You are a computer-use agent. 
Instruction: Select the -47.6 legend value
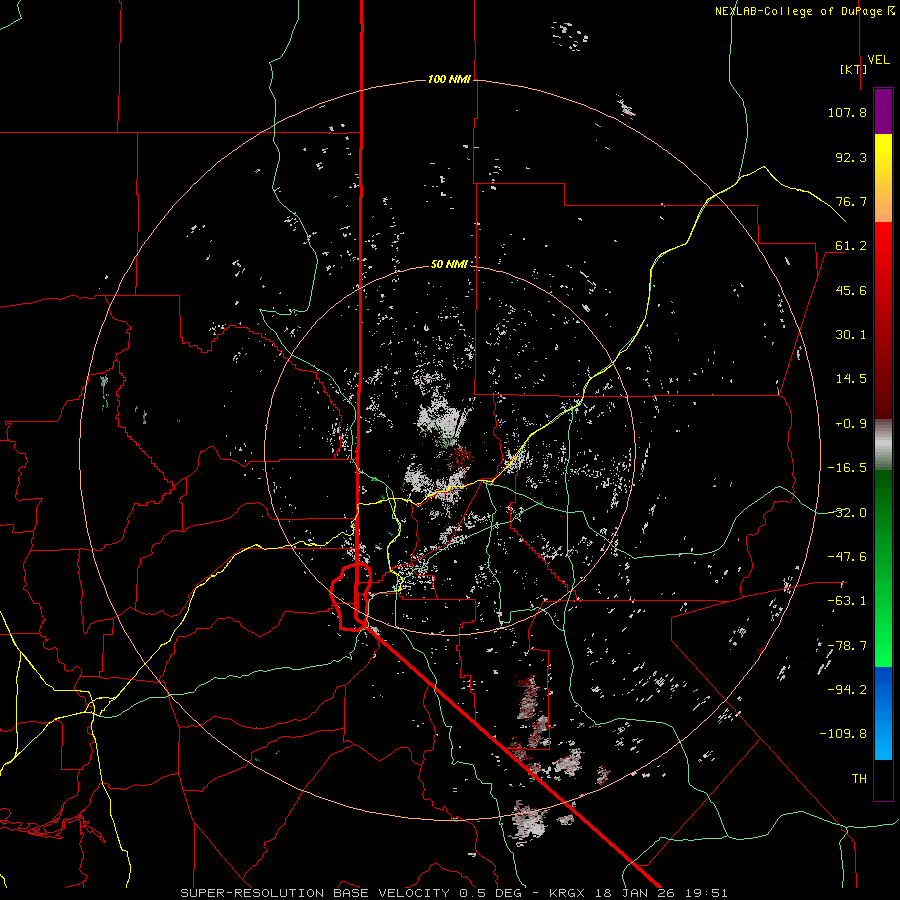(847, 557)
